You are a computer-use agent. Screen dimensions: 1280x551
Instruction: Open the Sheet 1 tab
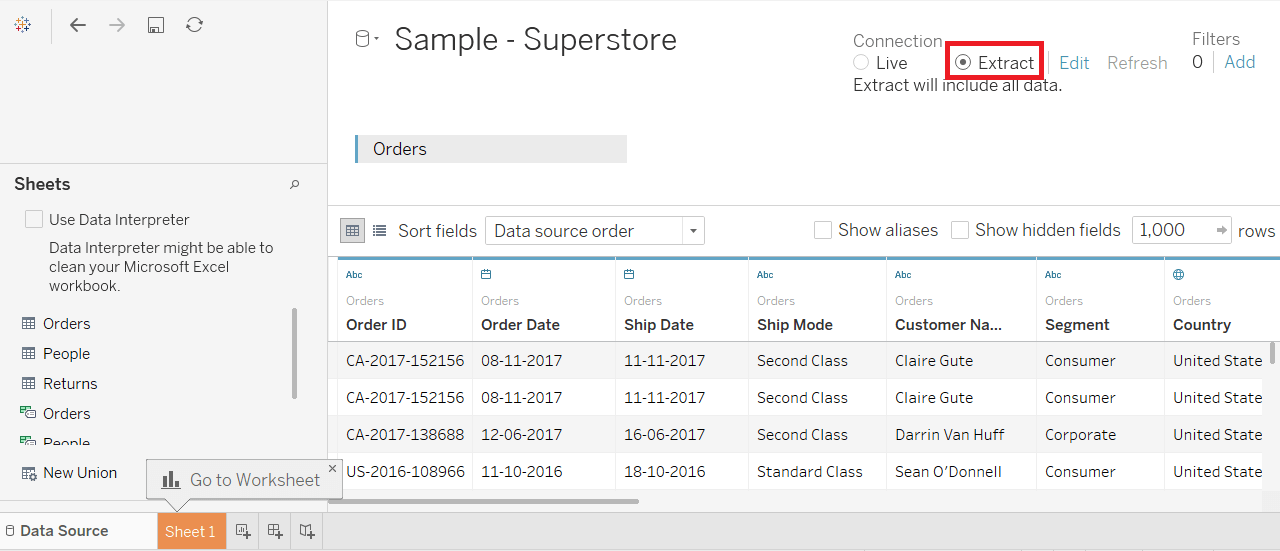coord(191,531)
